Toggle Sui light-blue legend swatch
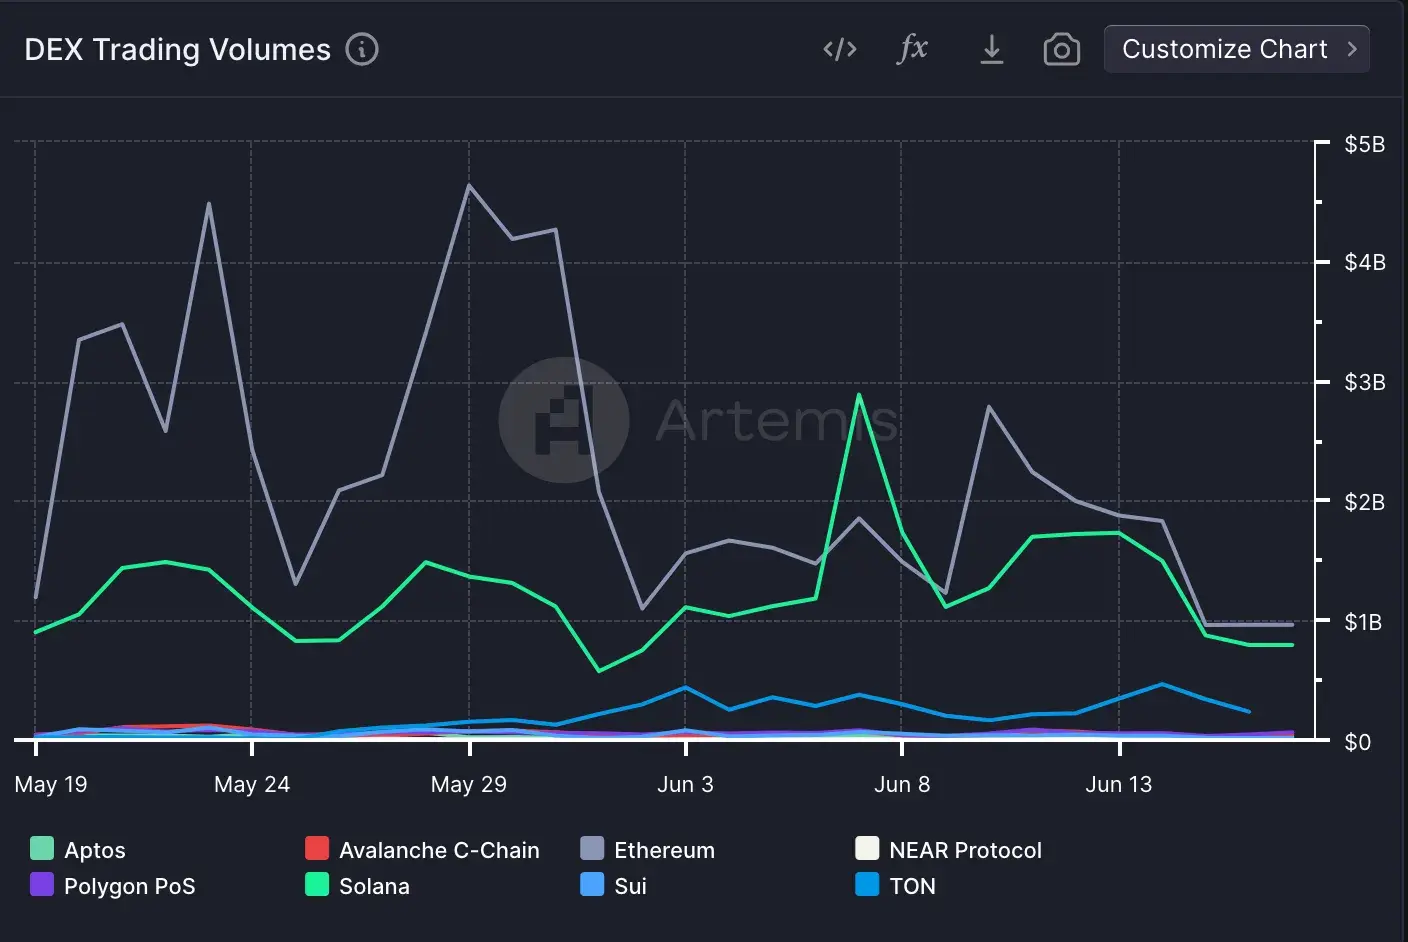Viewport: 1408px width, 942px height. (x=592, y=885)
